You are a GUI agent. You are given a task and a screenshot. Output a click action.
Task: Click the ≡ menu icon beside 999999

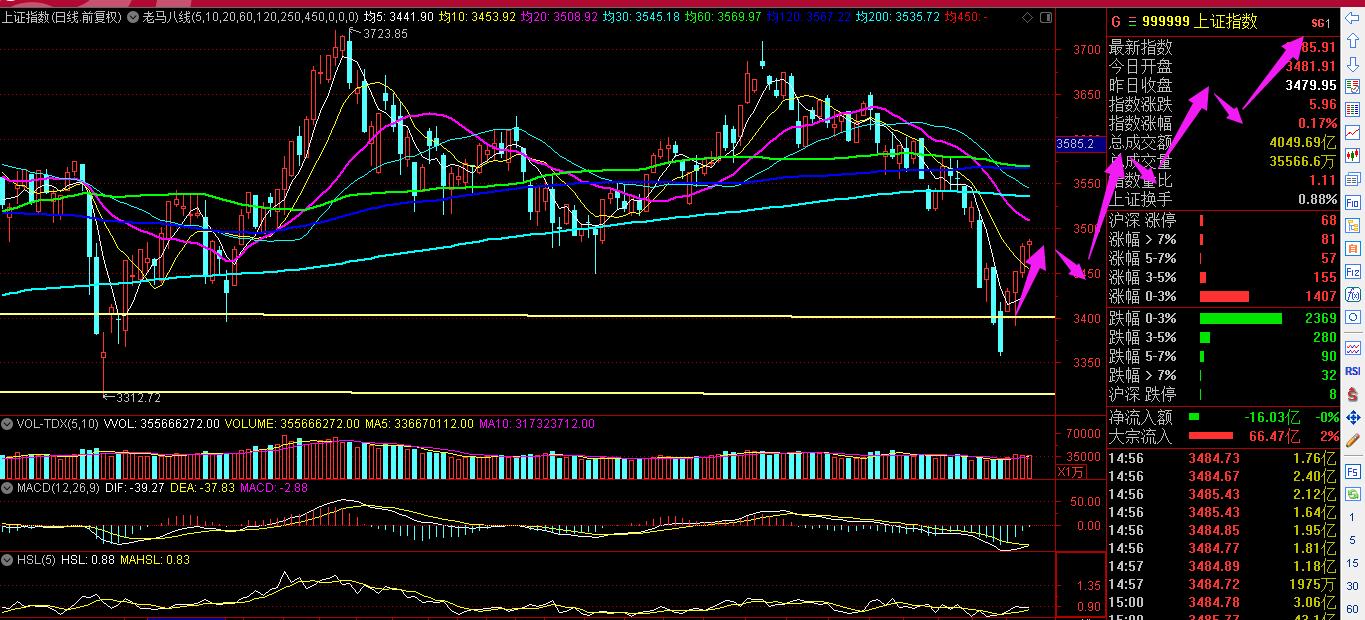(x=1132, y=22)
